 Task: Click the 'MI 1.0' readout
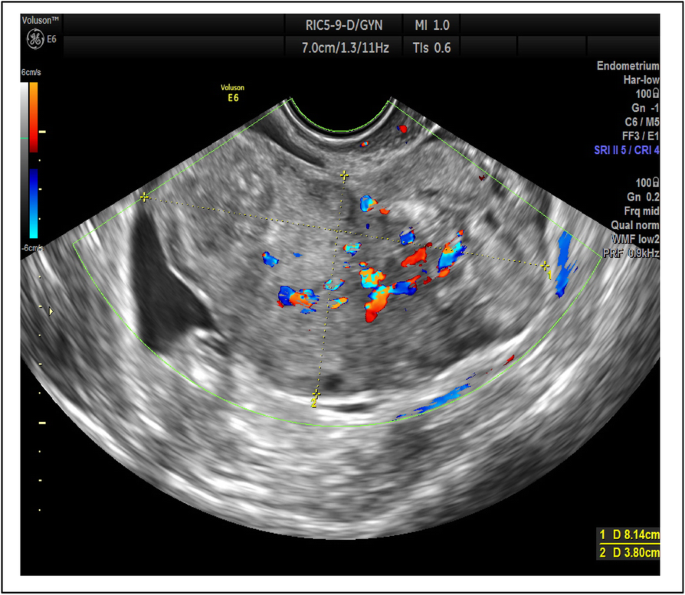tap(432, 25)
